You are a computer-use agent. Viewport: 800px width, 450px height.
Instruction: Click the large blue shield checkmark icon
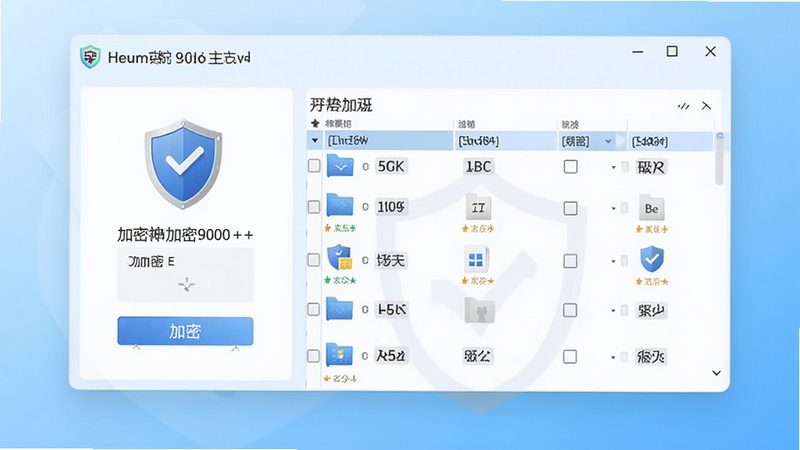[x=184, y=163]
